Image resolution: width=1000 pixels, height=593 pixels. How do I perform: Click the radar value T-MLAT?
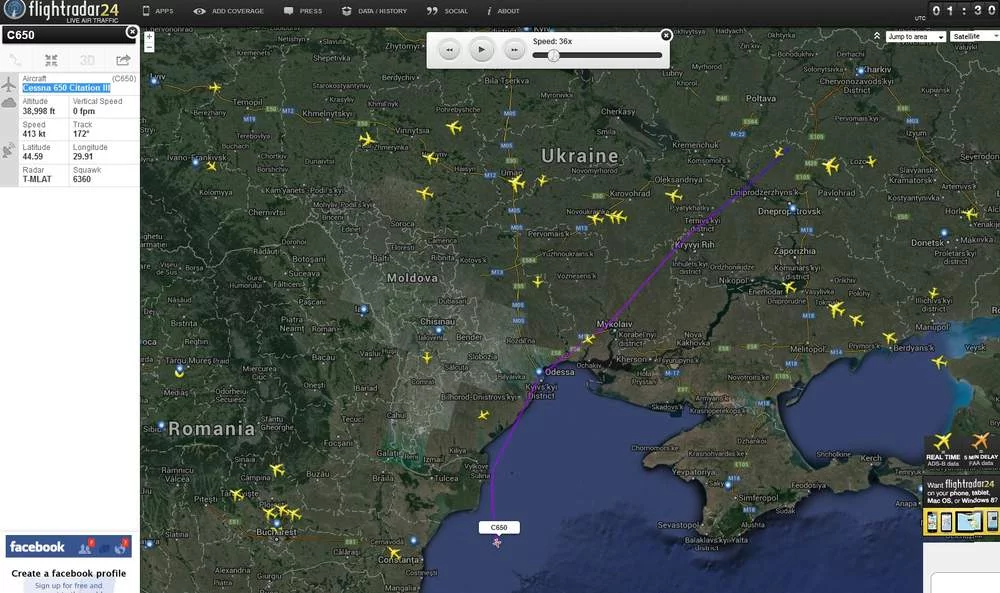click(37, 179)
